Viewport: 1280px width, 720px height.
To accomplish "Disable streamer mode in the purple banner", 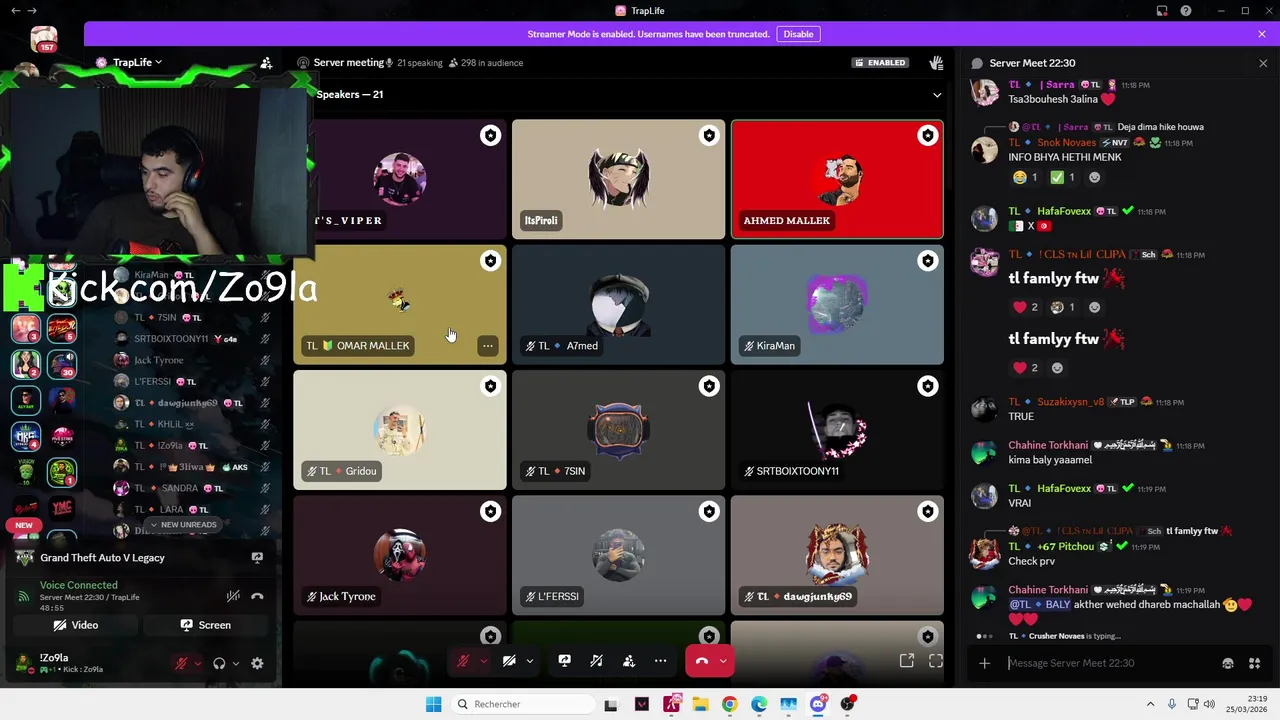I will pos(798,34).
